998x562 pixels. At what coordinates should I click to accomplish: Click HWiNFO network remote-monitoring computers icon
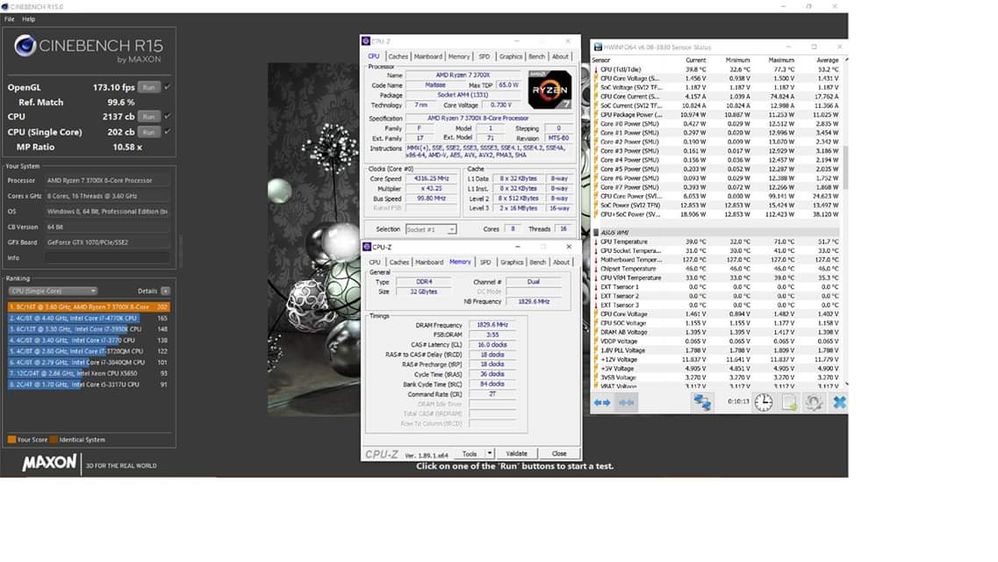click(702, 402)
